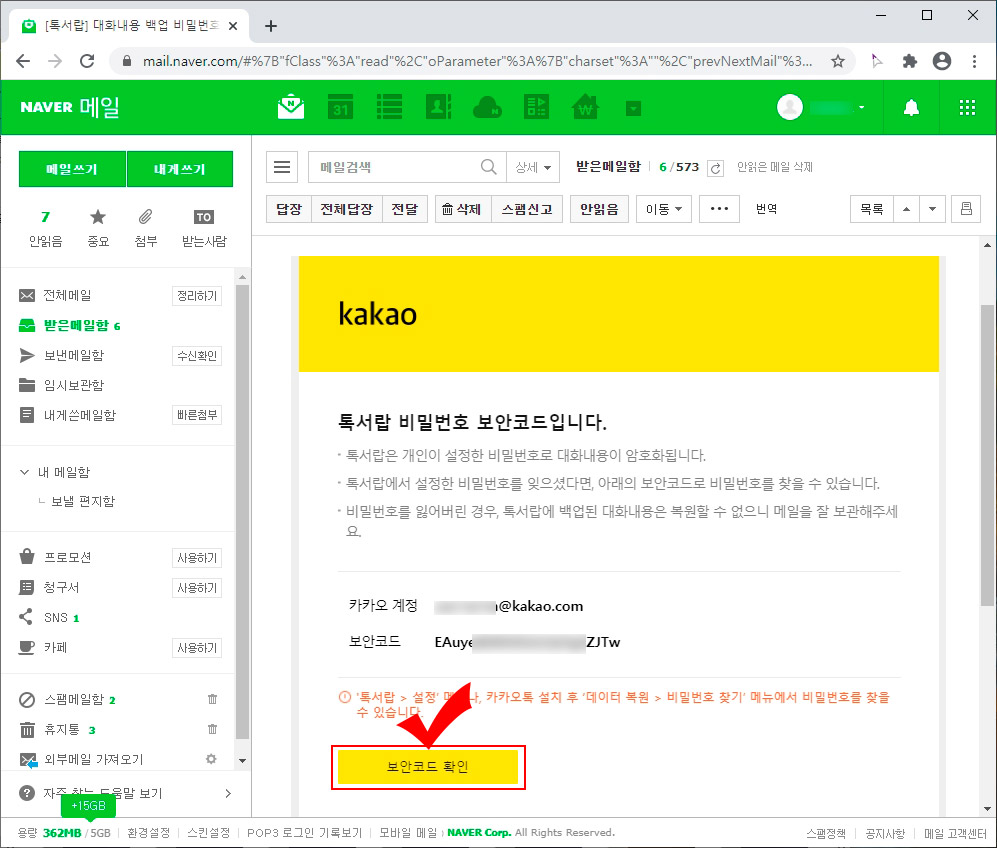This screenshot has height=848, width=997.
Task: Bookmark page with the star icon
Action: (x=838, y=61)
